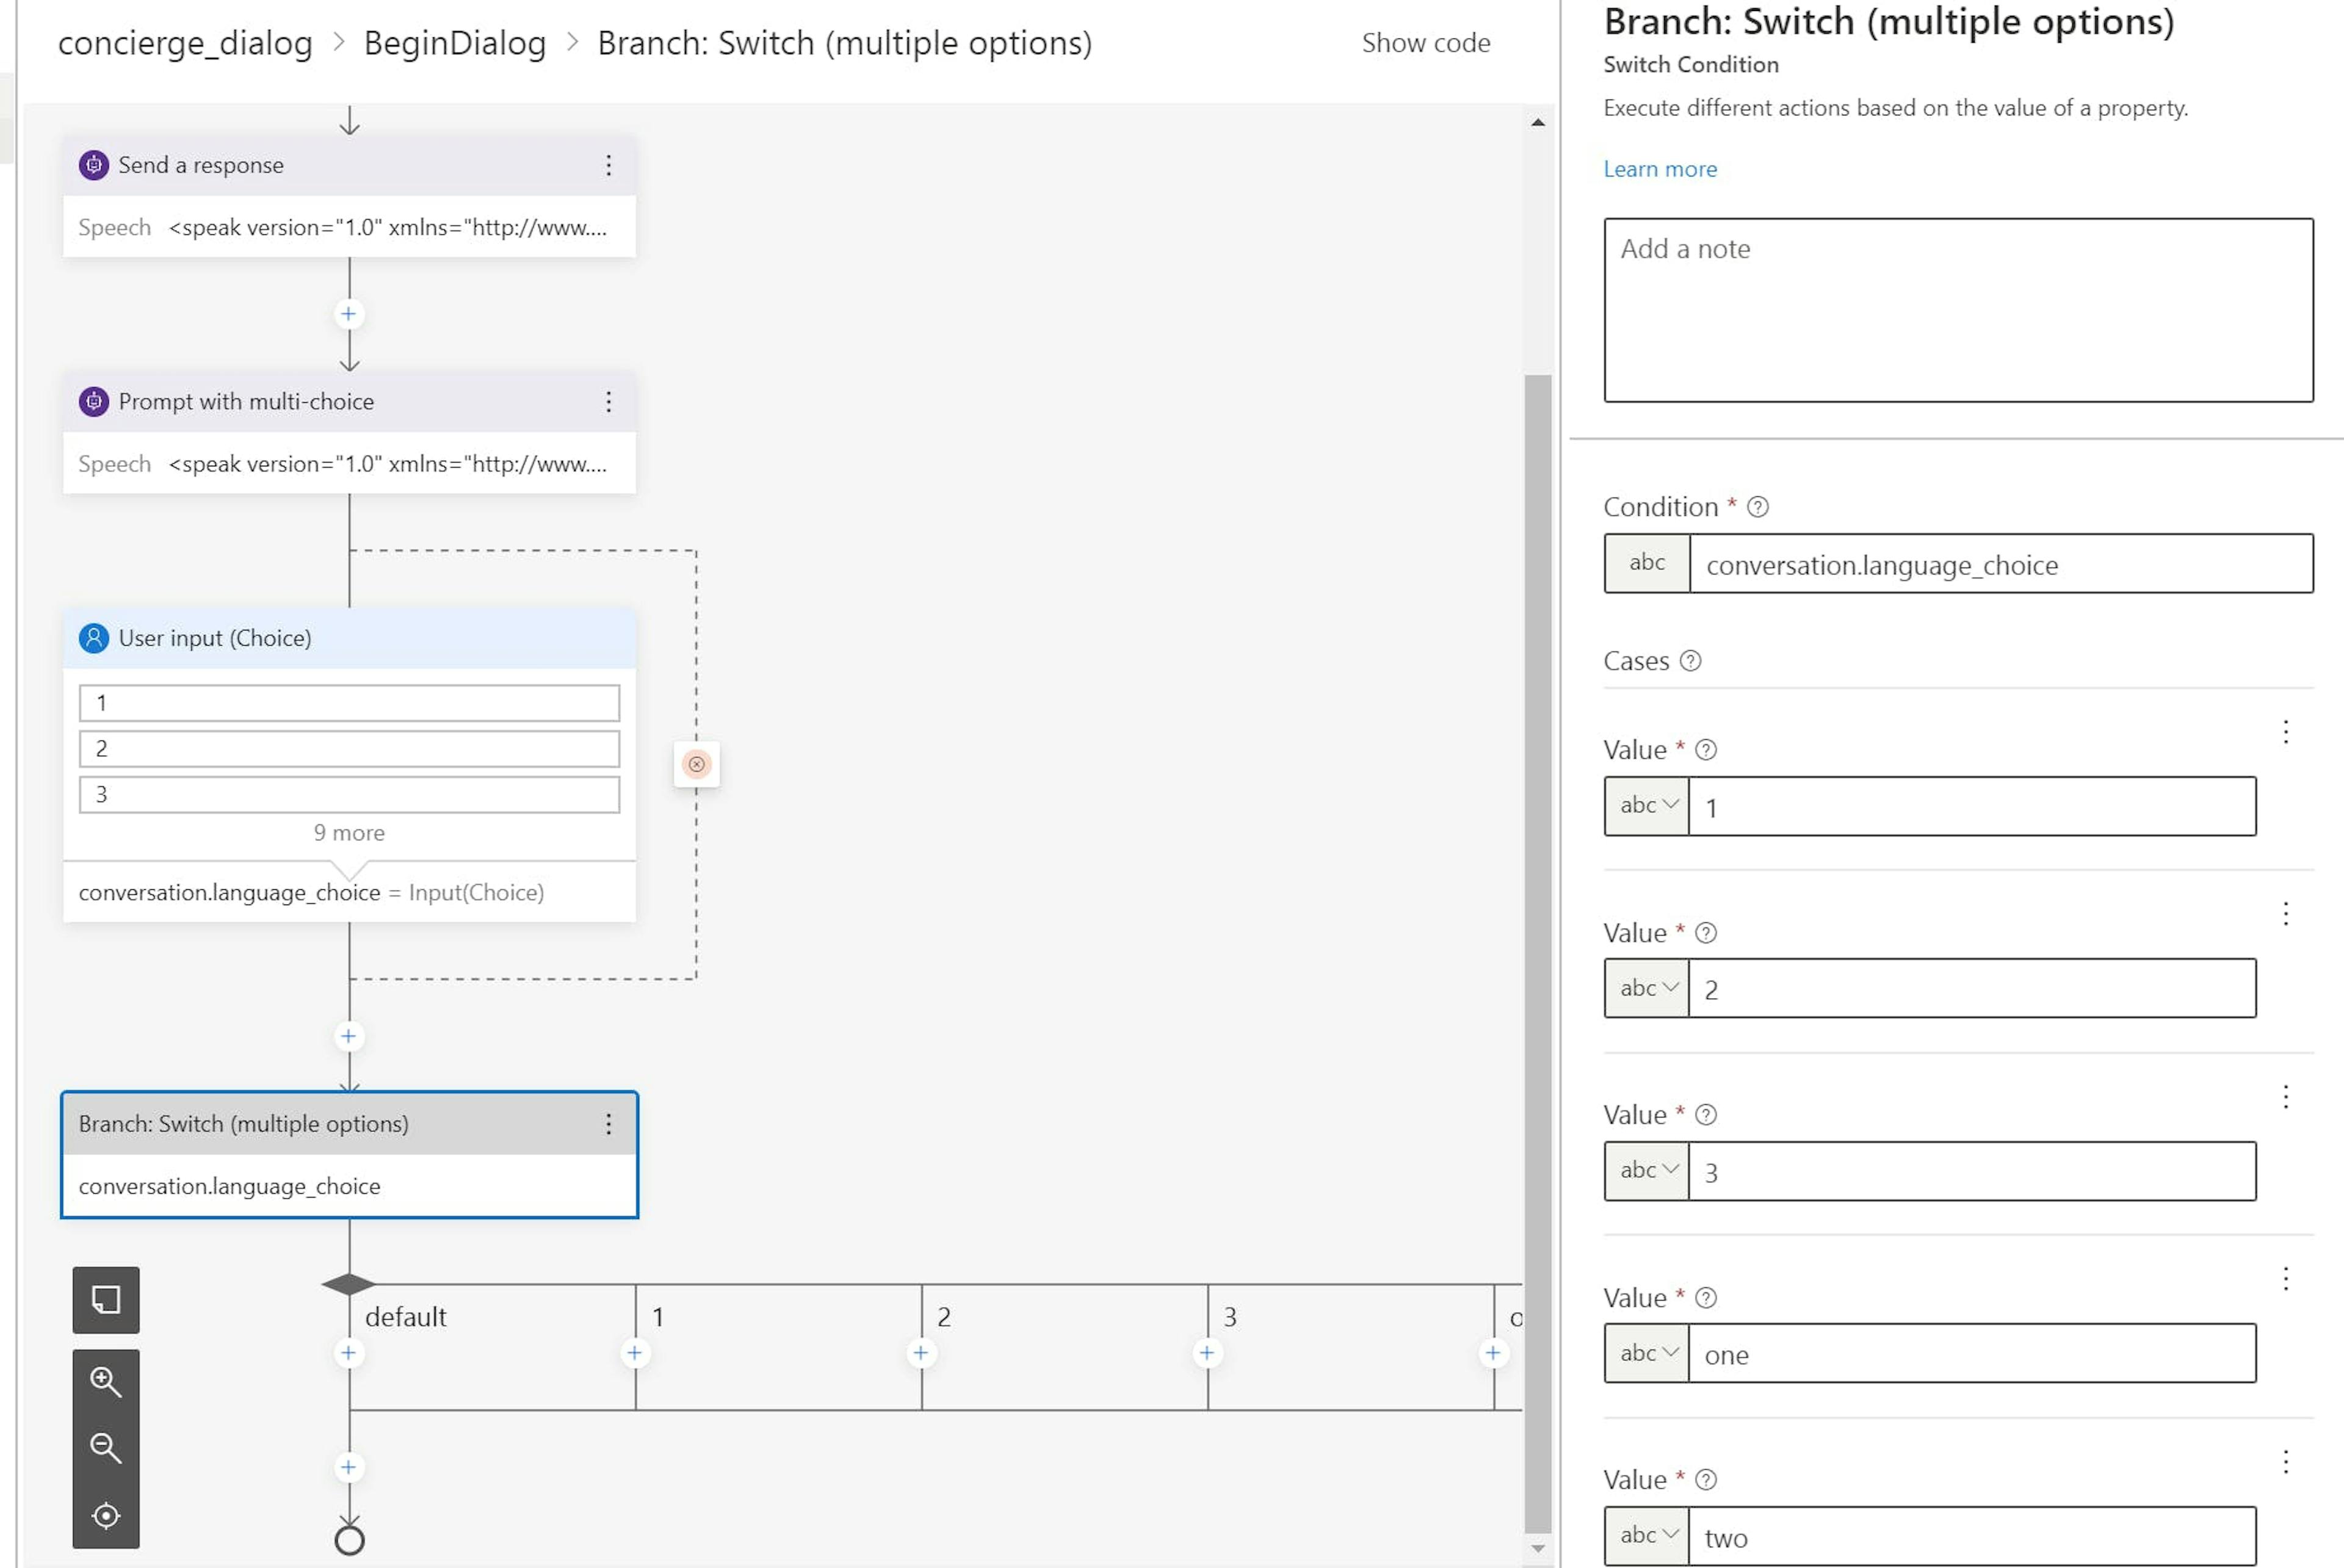2344x1568 pixels.
Task: Click the Show code button in toolbar
Action: pyautogui.click(x=1427, y=44)
